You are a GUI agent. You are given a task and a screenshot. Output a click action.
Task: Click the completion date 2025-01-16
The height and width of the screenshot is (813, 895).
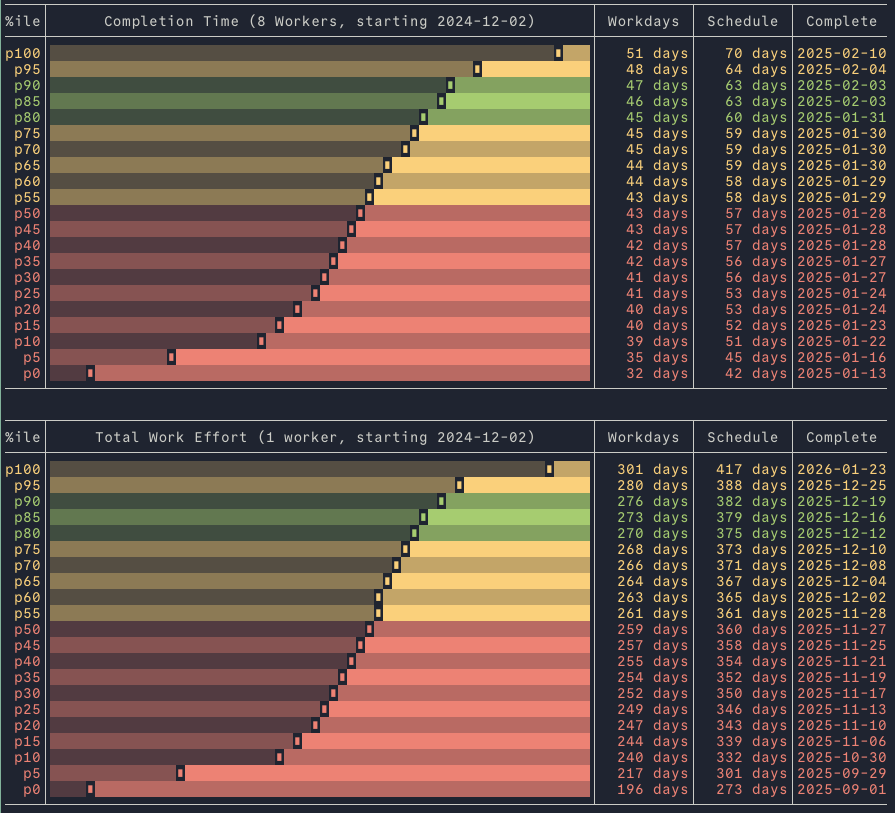(x=842, y=357)
